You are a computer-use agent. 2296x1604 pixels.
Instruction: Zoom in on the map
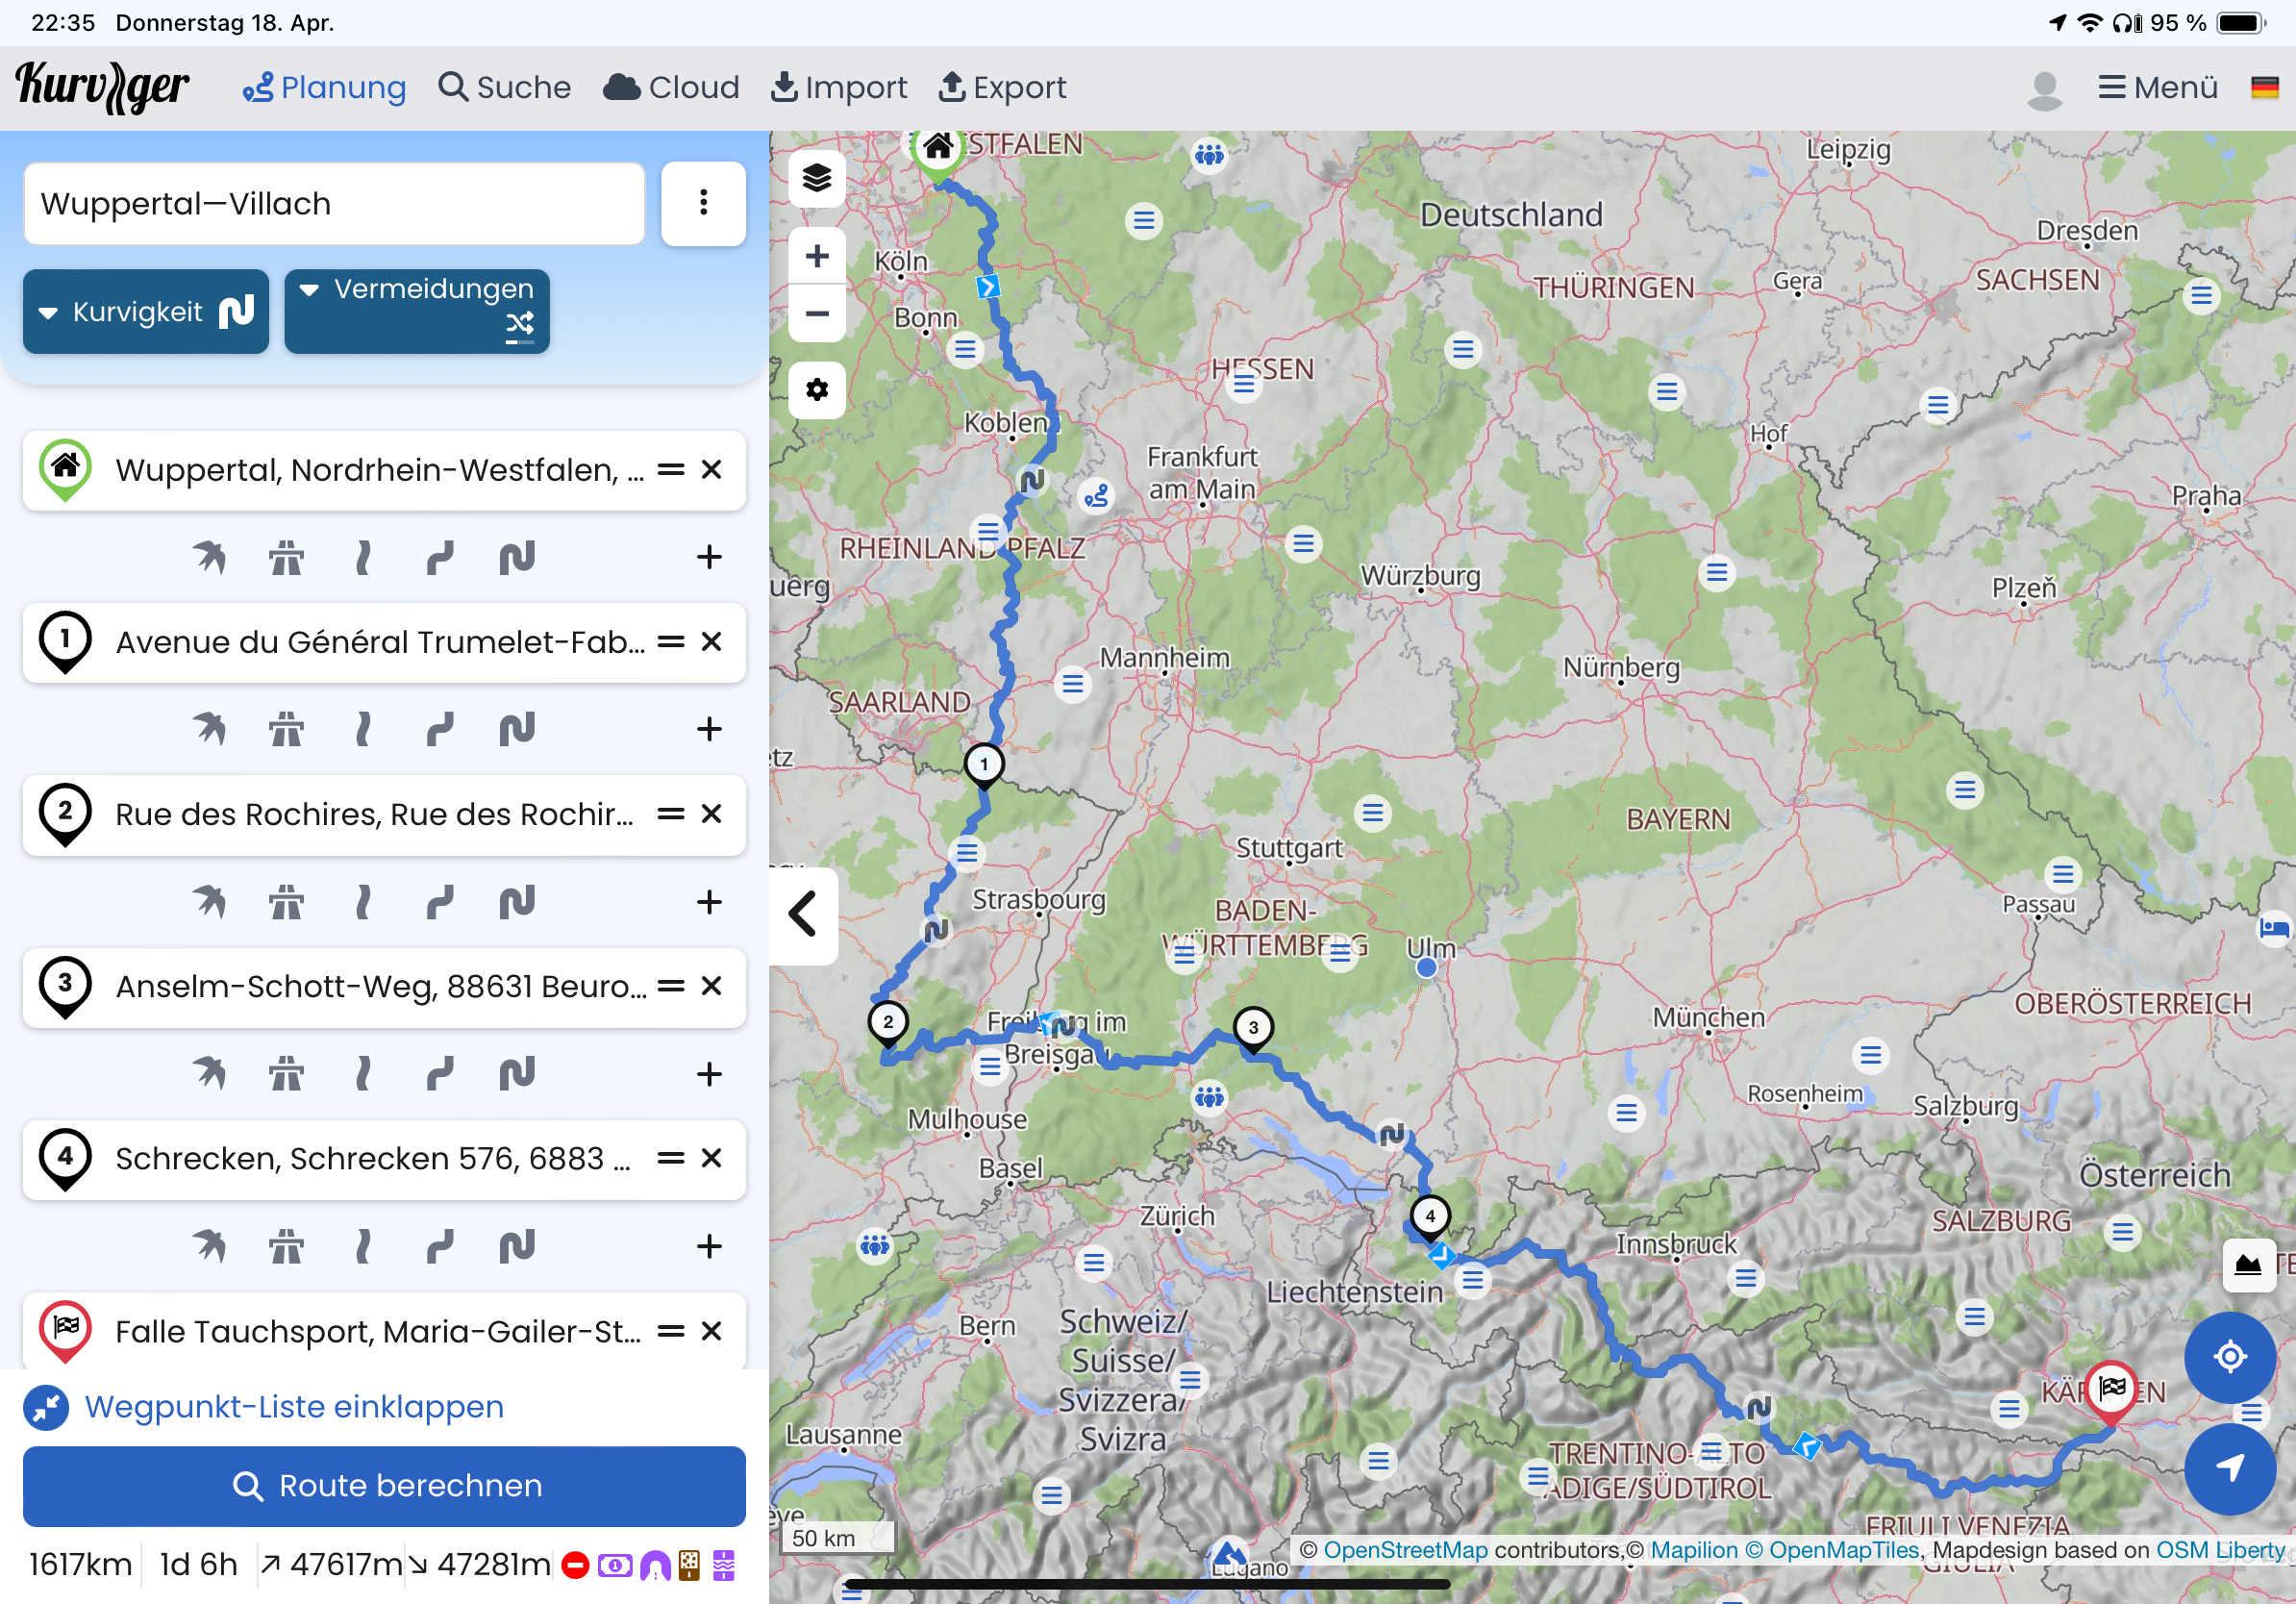tap(816, 256)
